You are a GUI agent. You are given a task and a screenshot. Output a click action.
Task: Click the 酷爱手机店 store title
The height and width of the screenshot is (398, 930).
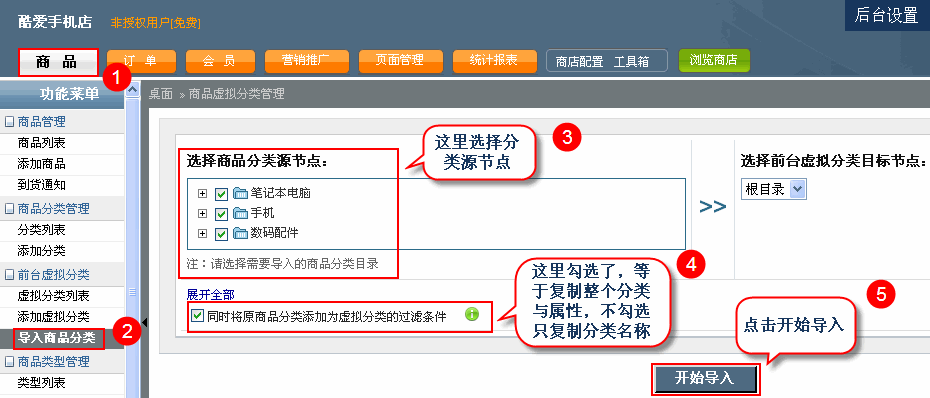point(55,23)
